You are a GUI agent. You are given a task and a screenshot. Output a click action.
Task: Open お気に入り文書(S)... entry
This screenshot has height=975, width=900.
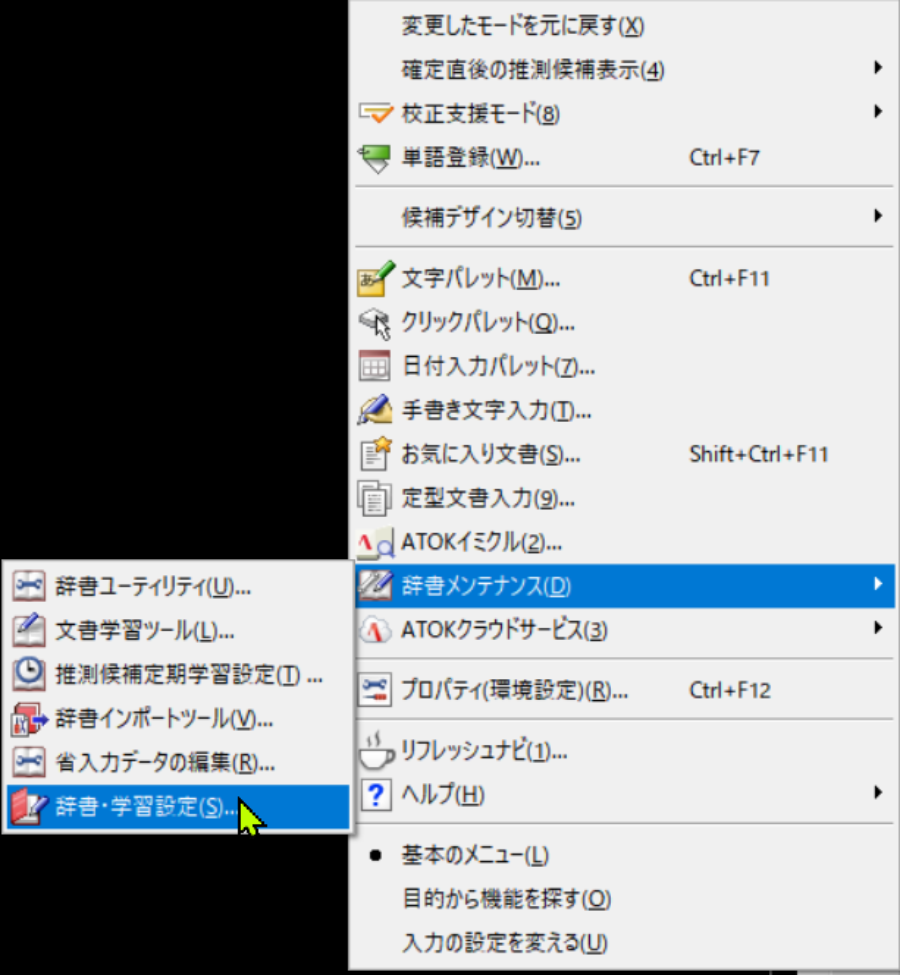(x=624, y=454)
